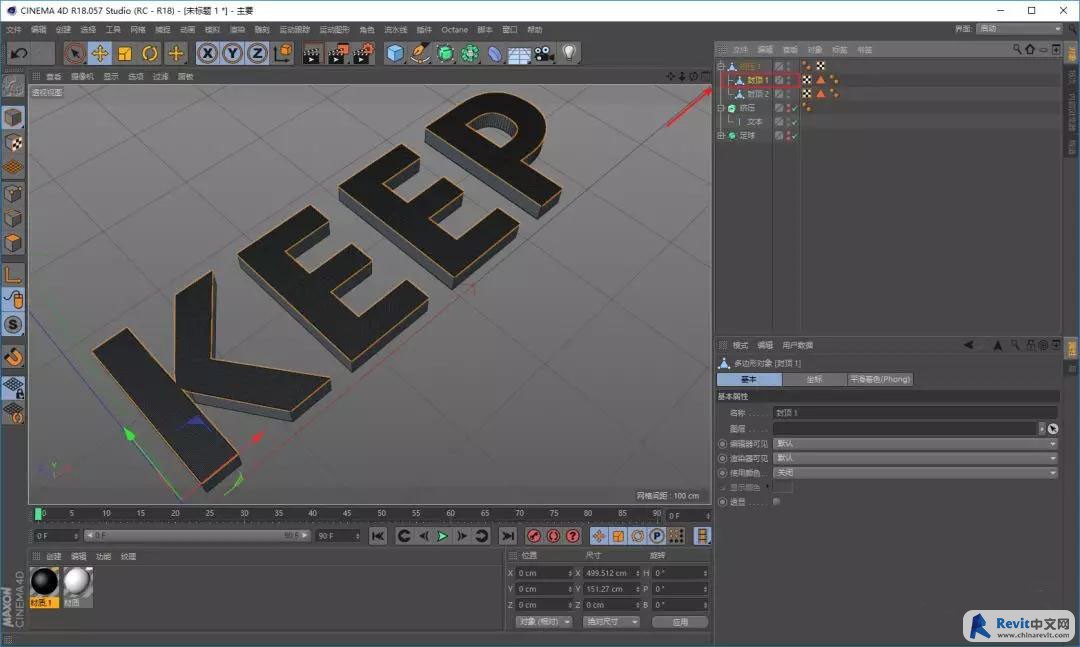Add a light with the bulb icon
The height and width of the screenshot is (647, 1080).
pyautogui.click(x=569, y=53)
